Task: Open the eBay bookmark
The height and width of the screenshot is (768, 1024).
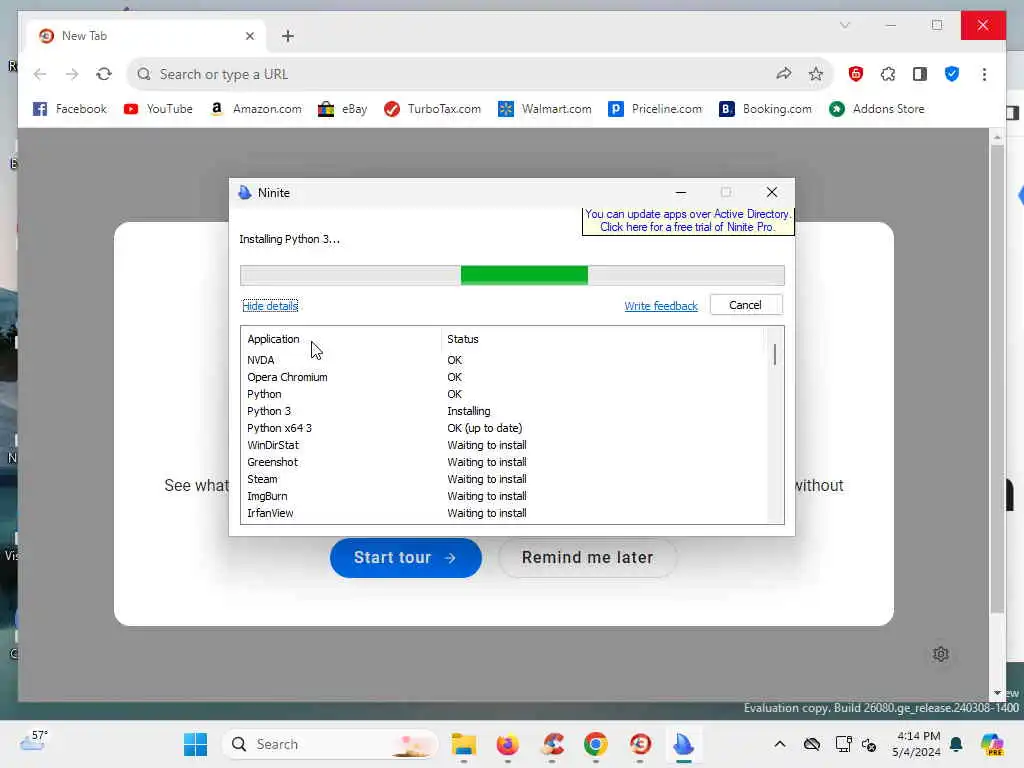Action: coord(342,109)
